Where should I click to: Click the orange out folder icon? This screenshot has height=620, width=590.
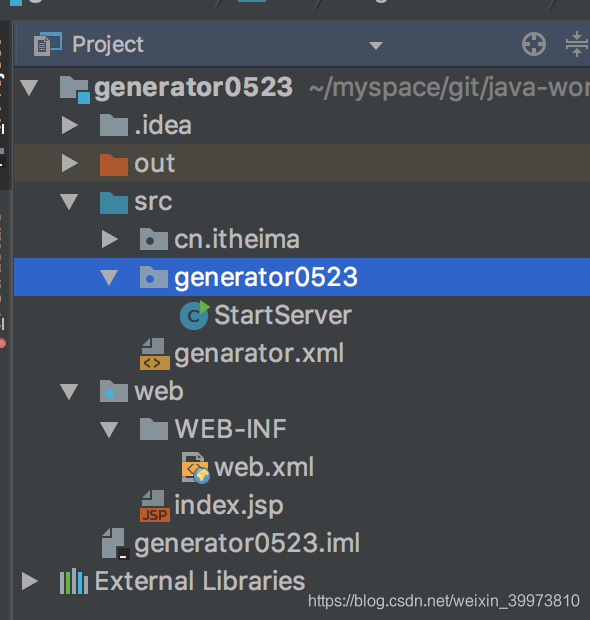114,164
